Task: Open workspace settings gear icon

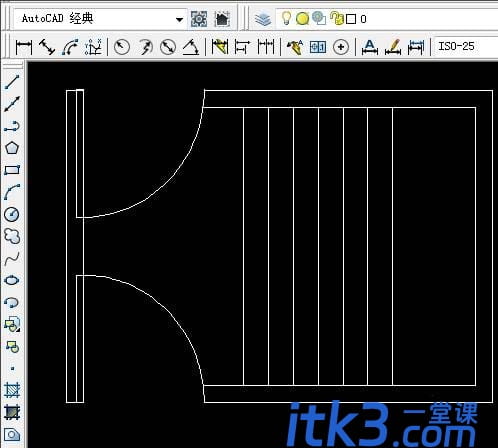Action: pyautogui.click(x=199, y=19)
